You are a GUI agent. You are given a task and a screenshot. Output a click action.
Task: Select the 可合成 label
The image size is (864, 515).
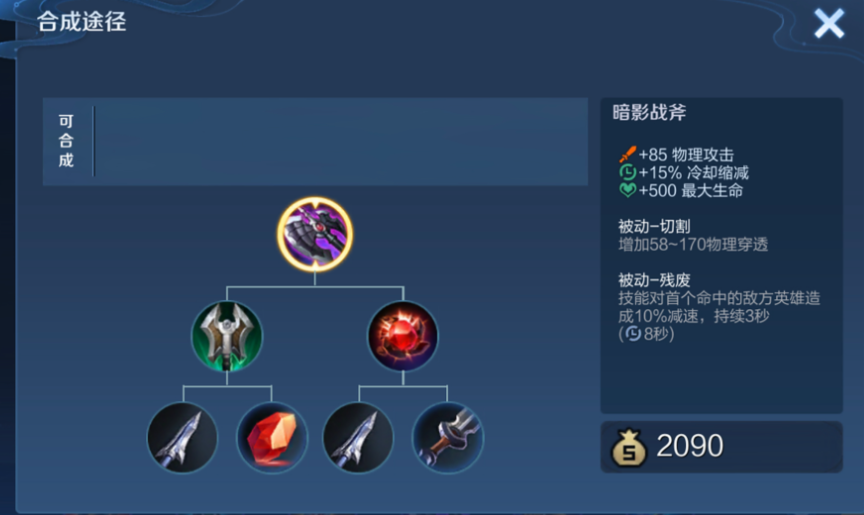[66, 140]
